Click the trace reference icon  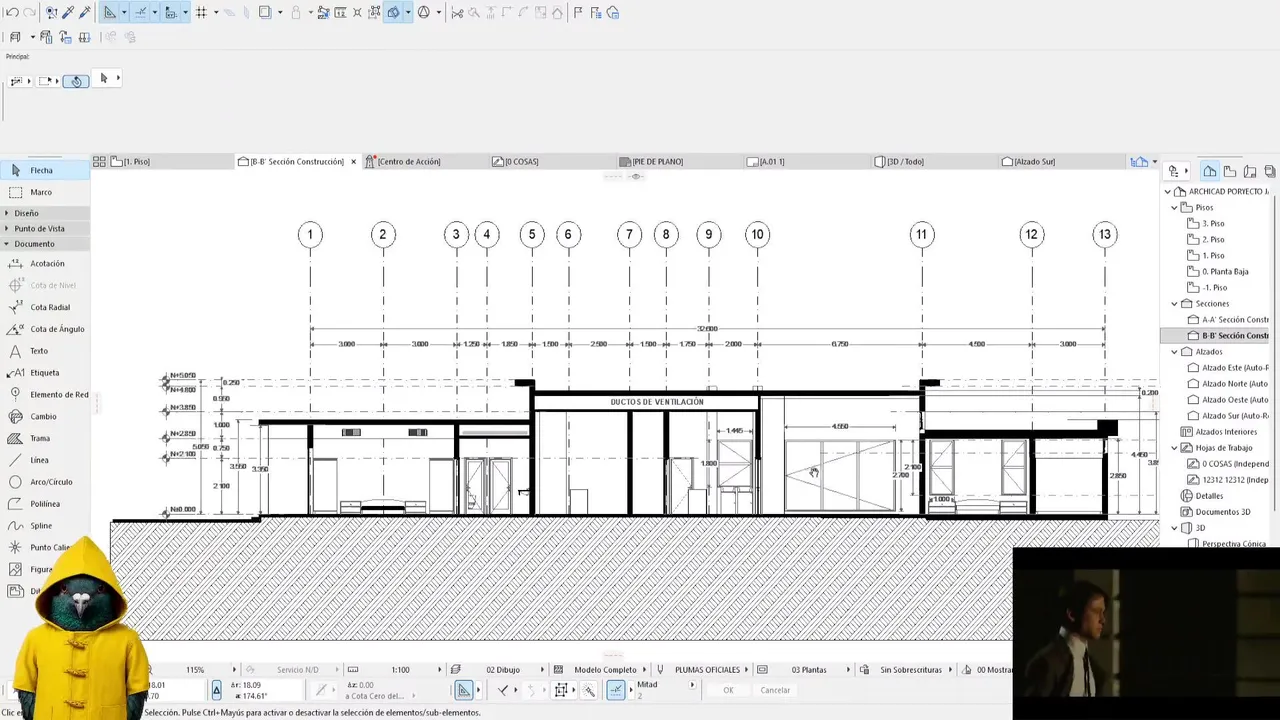point(264,13)
